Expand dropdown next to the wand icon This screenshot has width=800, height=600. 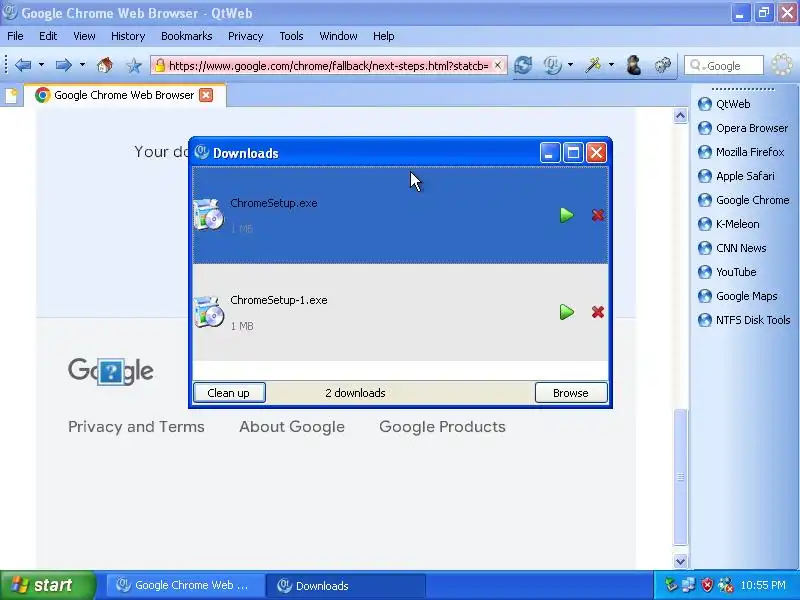[x=611, y=65]
